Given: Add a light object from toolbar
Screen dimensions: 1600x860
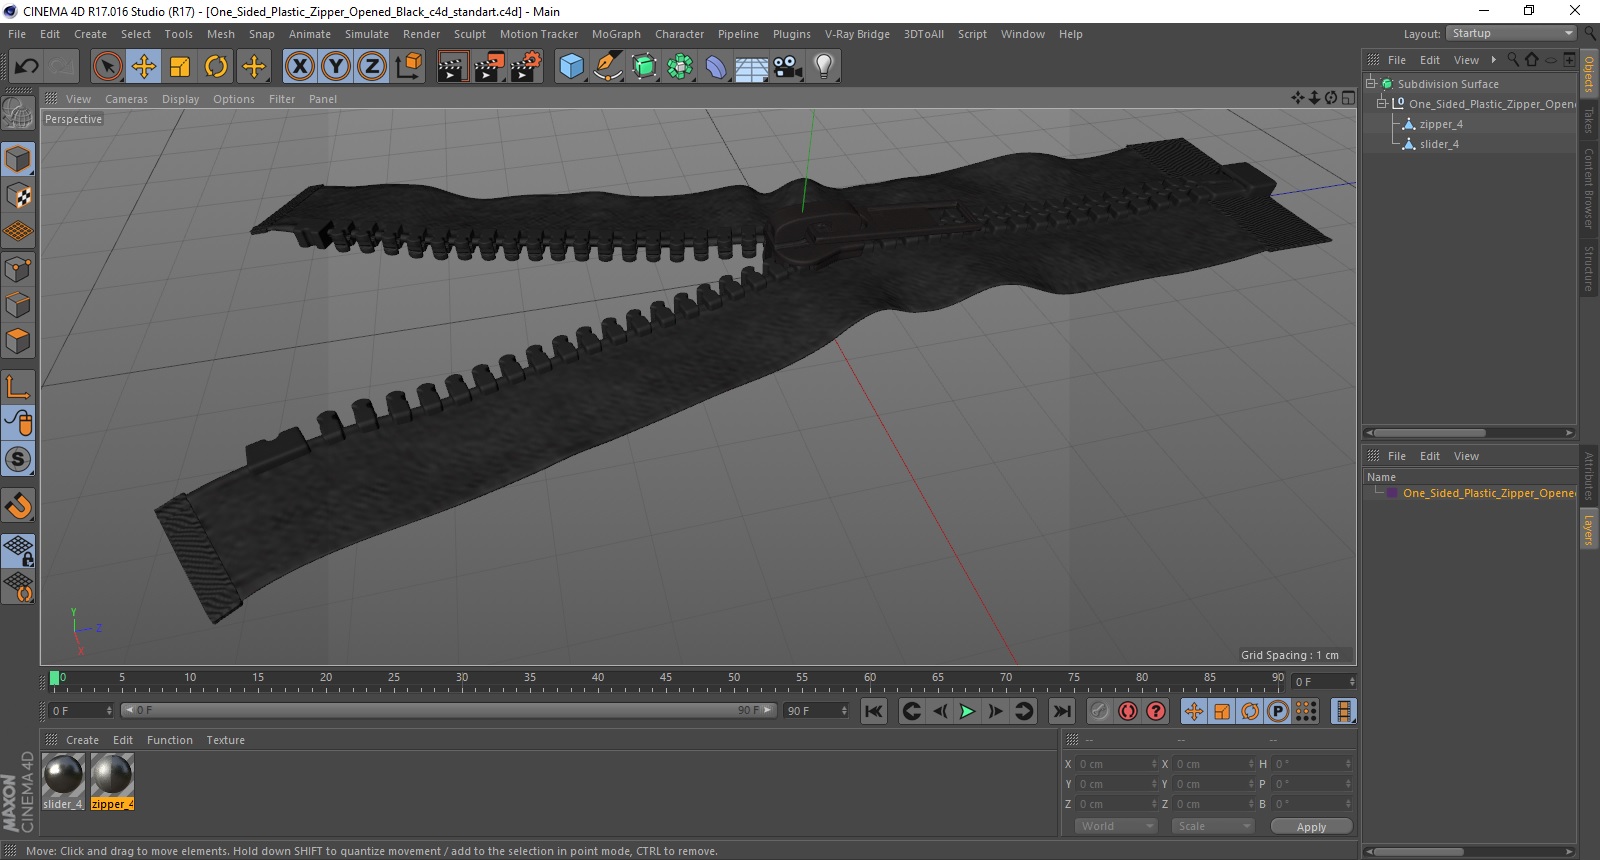Looking at the screenshot, I should coord(823,67).
